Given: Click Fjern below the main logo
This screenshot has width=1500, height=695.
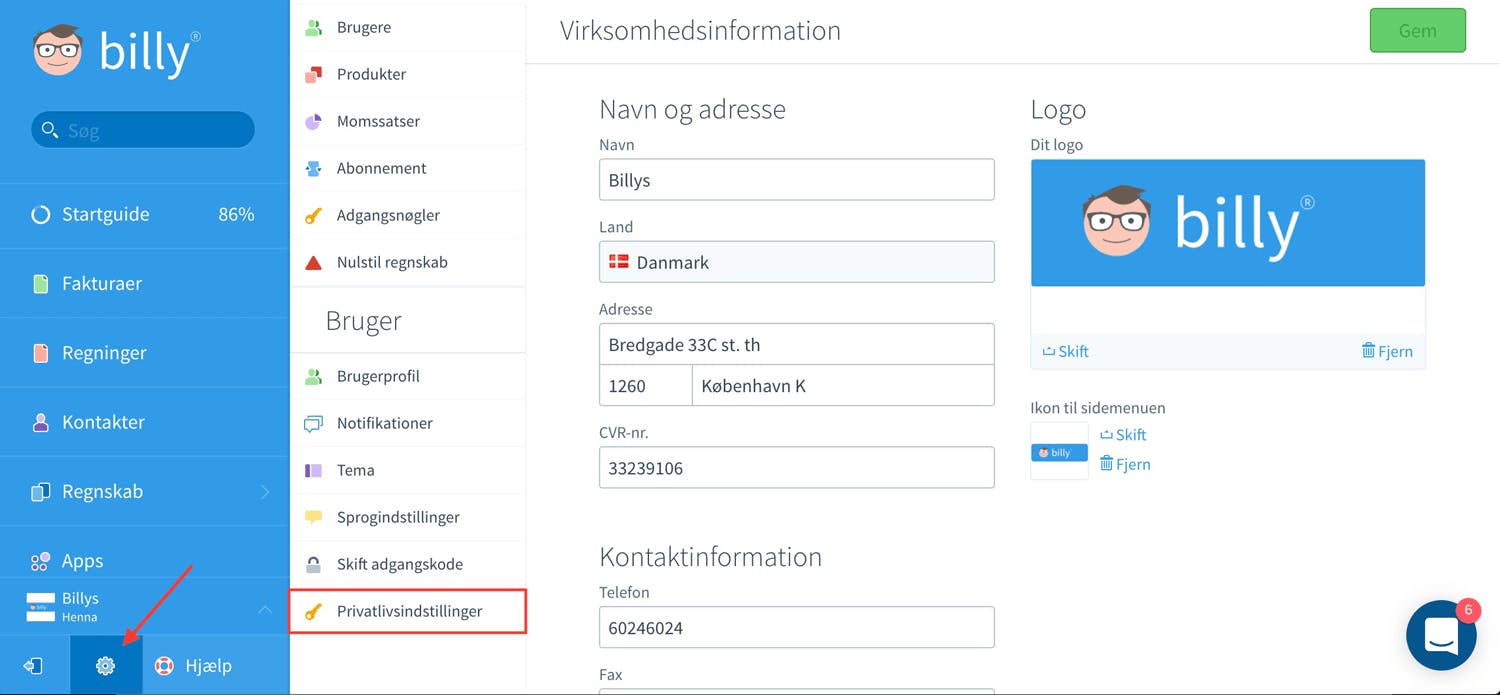Looking at the screenshot, I should tap(1387, 351).
